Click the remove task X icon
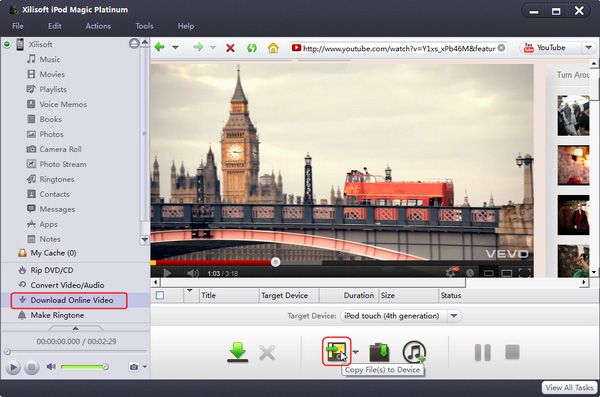 tap(267, 353)
